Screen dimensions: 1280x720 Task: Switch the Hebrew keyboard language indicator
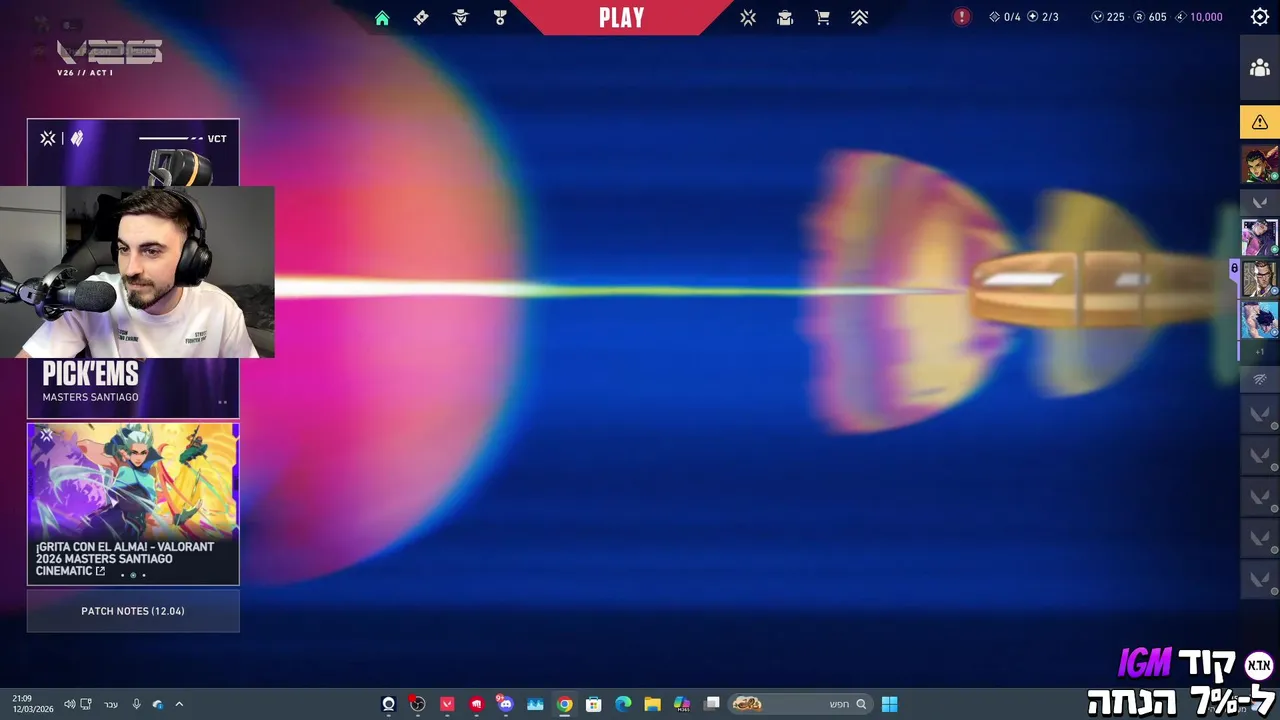tap(111, 704)
